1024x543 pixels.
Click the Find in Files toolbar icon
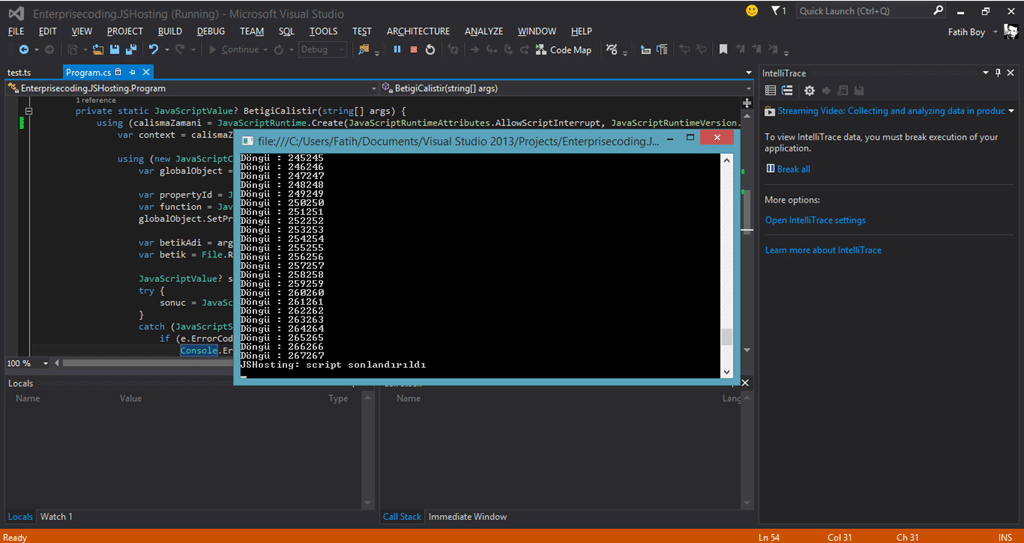(x=364, y=50)
